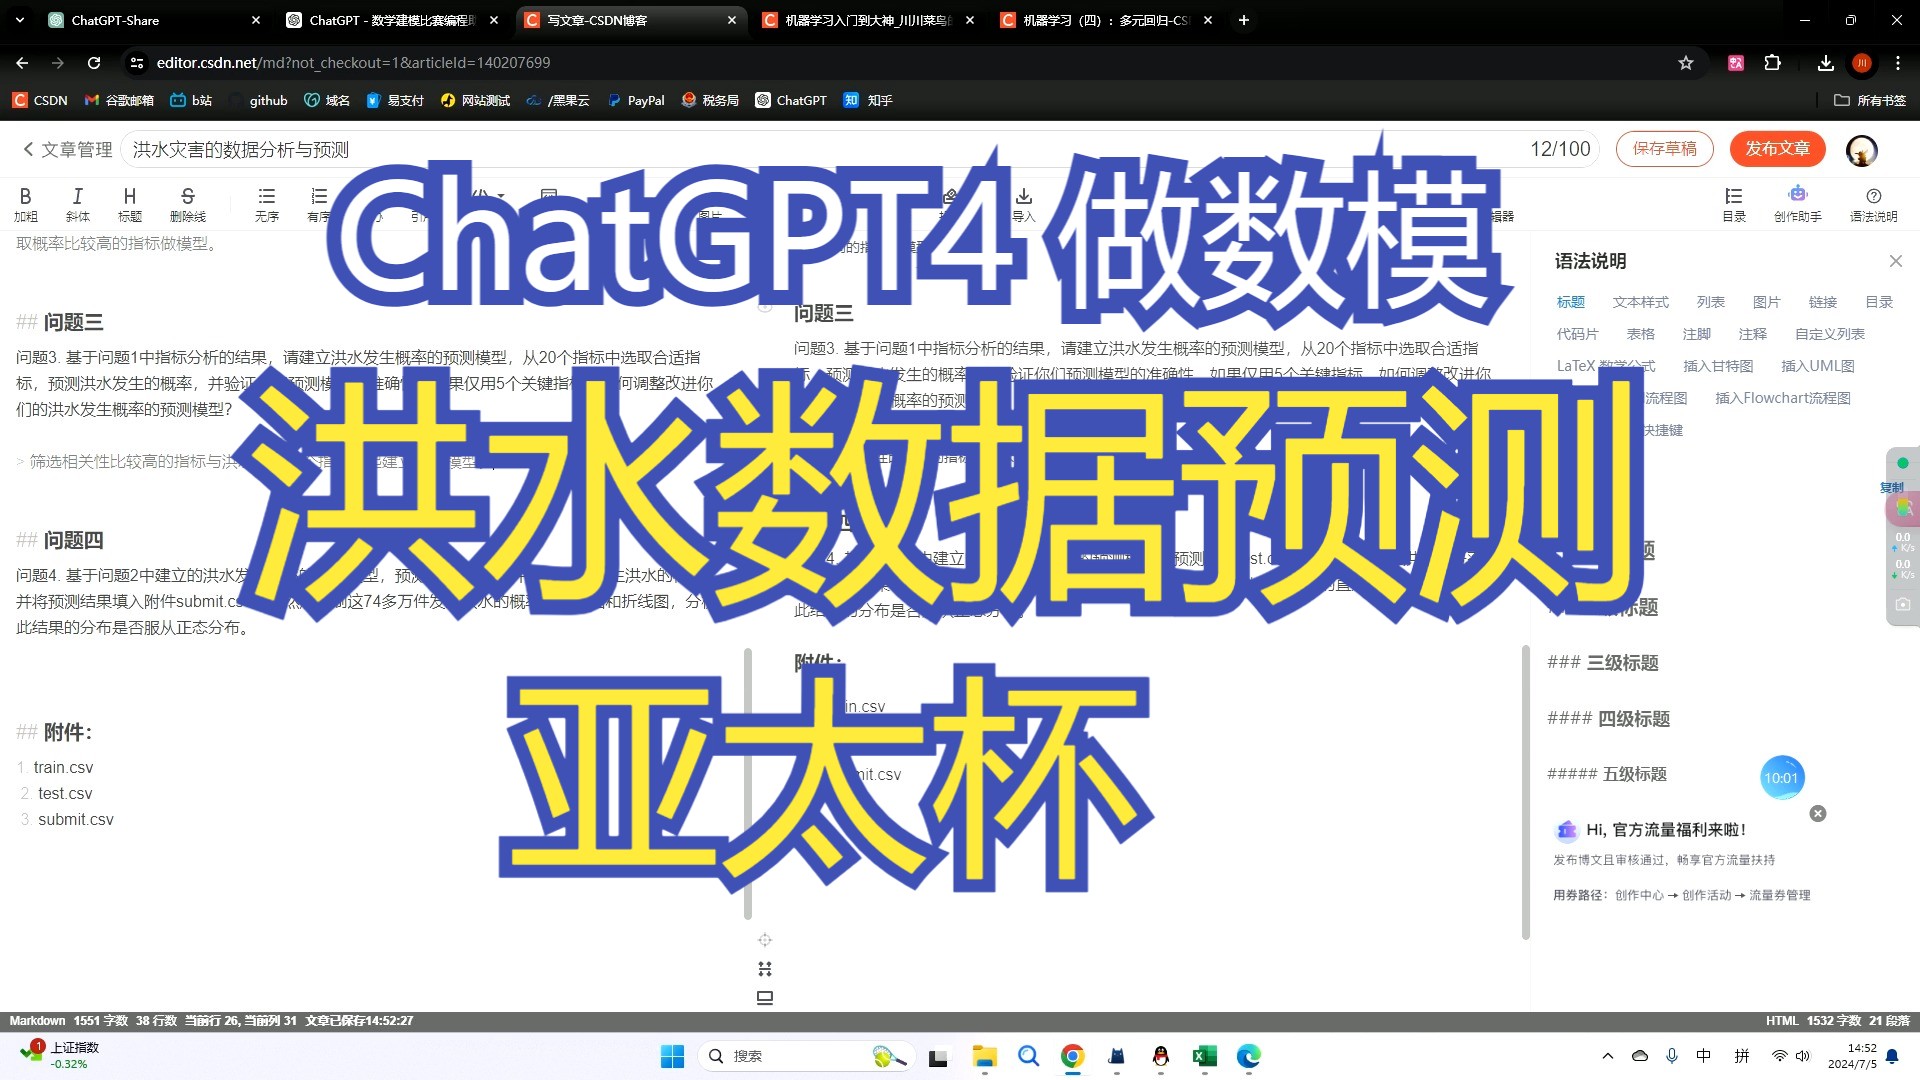The width and height of the screenshot is (1920, 1080).
Task: Open the 所有书签 folder
Action: pyautogui.click(x=1870, y=100)
